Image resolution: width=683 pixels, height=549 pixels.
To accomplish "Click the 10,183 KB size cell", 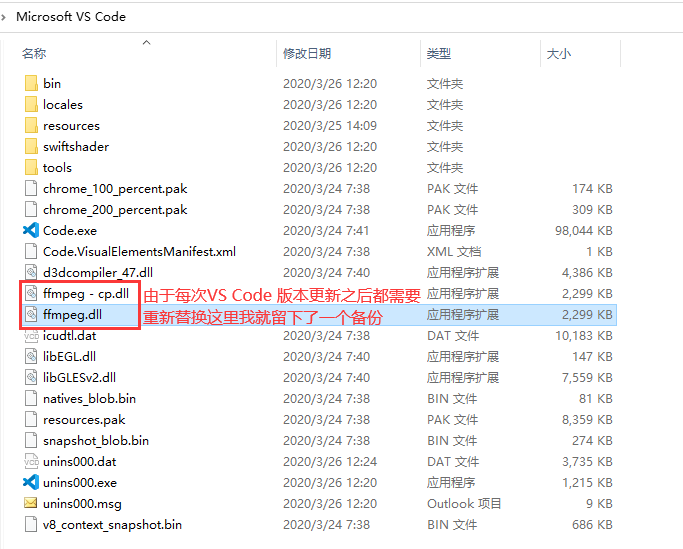I will (x=584, y=336).
